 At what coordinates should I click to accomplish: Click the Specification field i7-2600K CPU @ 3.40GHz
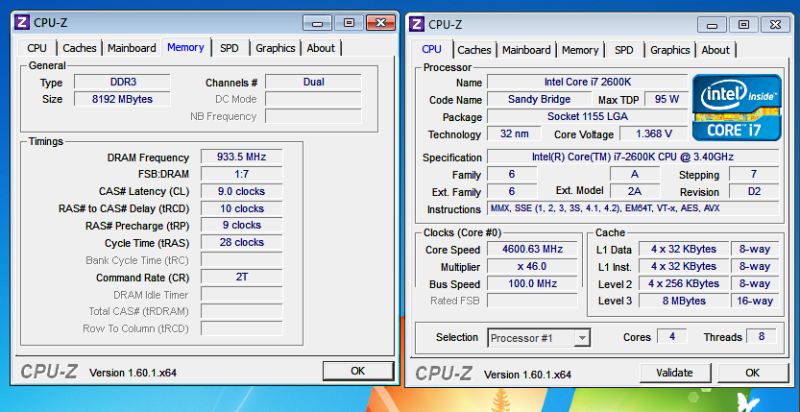pyautogui.click(x=633, y=157)
